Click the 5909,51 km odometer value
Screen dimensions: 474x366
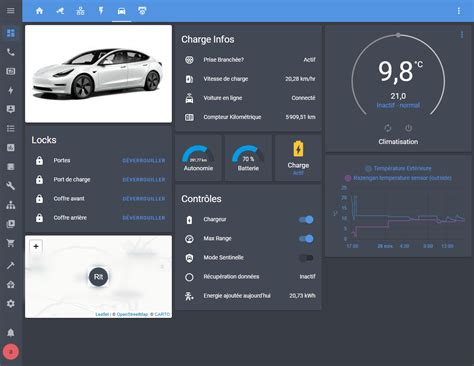300,117
